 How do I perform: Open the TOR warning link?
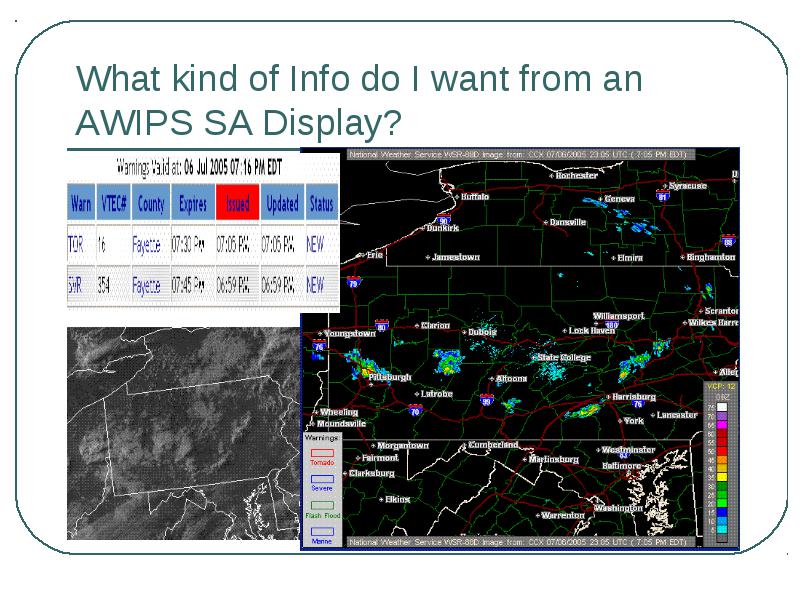pos(76,244)
